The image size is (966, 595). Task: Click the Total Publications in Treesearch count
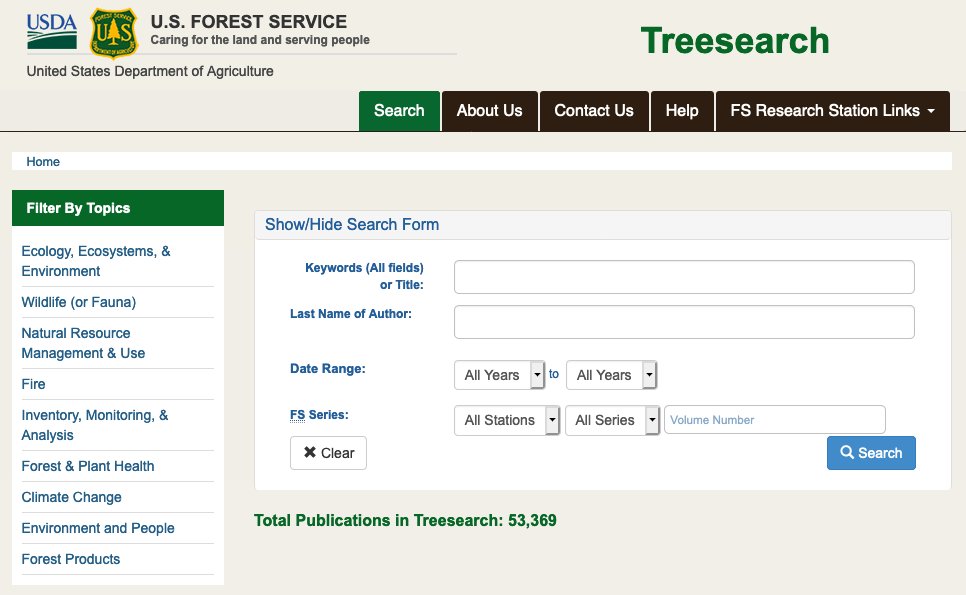coord(405,520)
